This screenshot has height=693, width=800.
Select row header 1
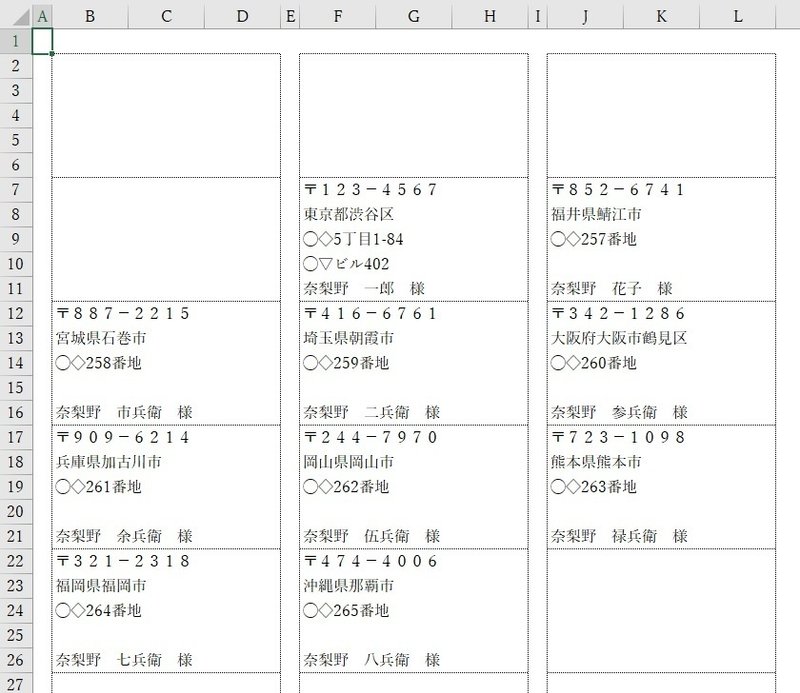click(x=16, y=41)
